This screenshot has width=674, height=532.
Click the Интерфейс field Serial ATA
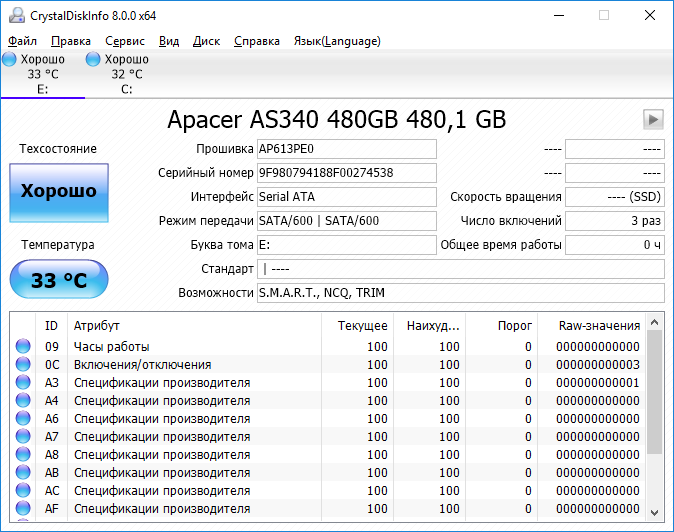(x=347, y=197)
